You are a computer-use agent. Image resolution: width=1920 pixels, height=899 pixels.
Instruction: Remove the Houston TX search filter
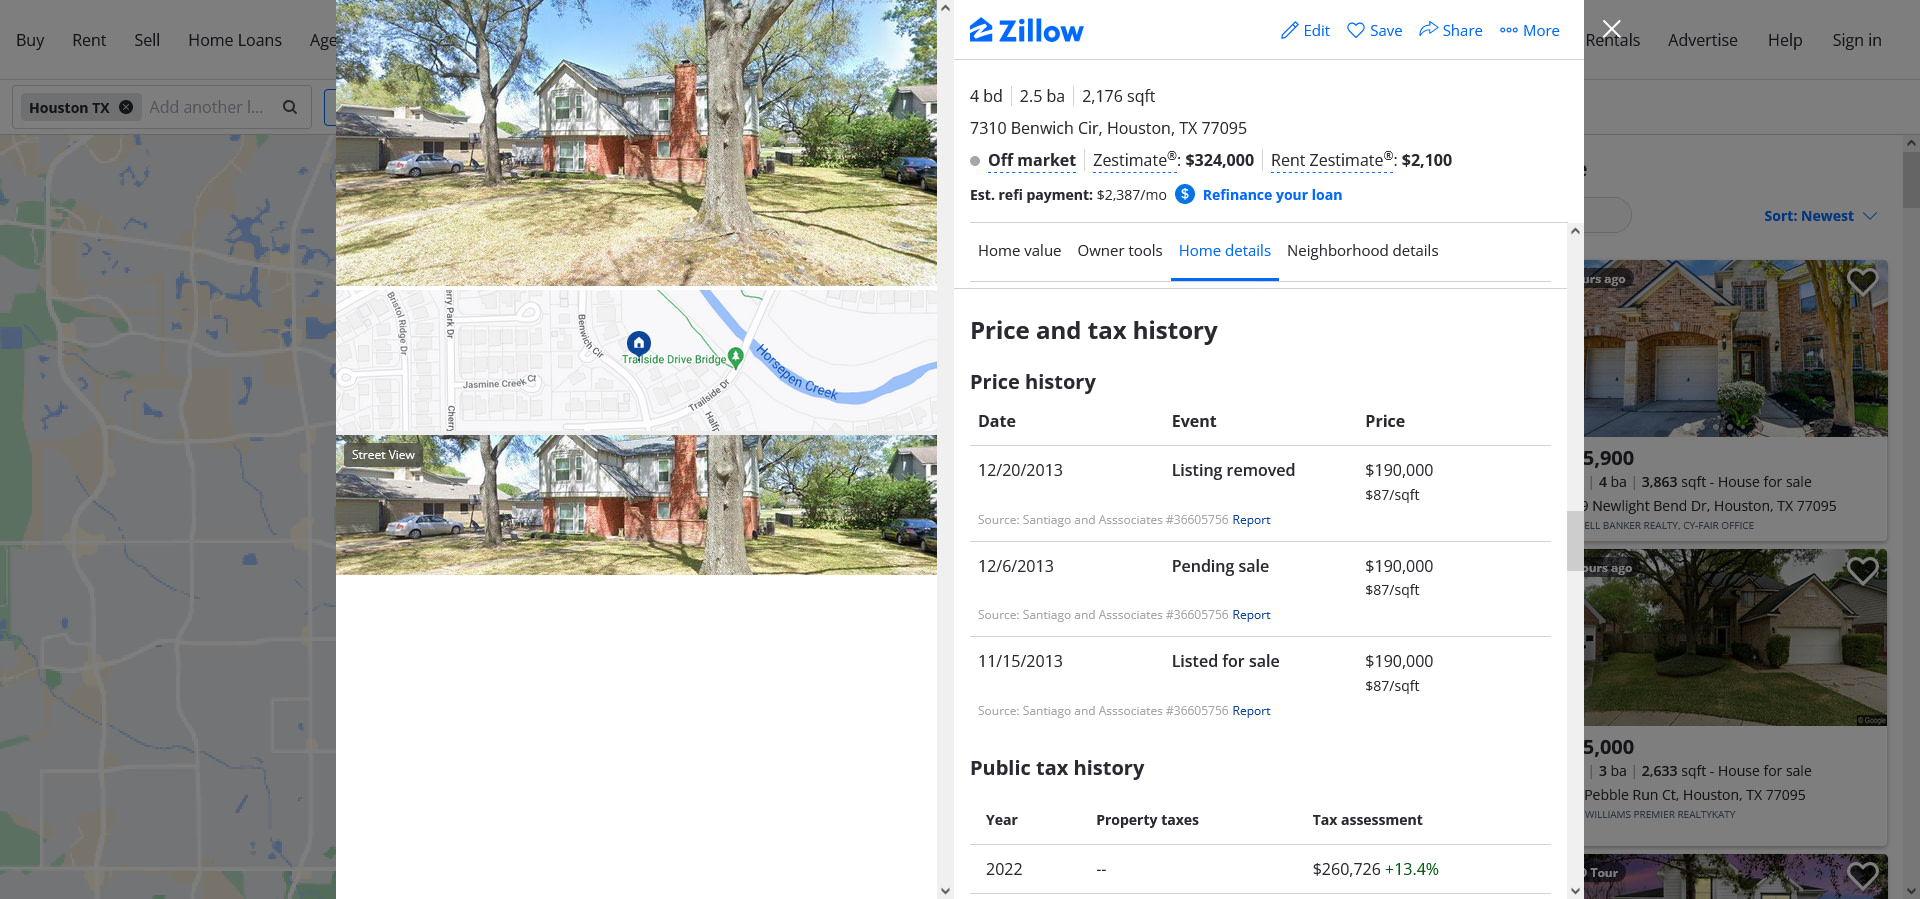(x=126, y=107)
